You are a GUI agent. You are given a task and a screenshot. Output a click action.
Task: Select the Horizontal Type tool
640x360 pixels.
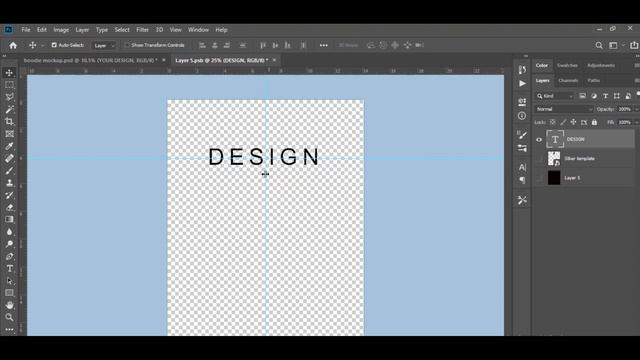pyautogui.click(x=9, y=269)
